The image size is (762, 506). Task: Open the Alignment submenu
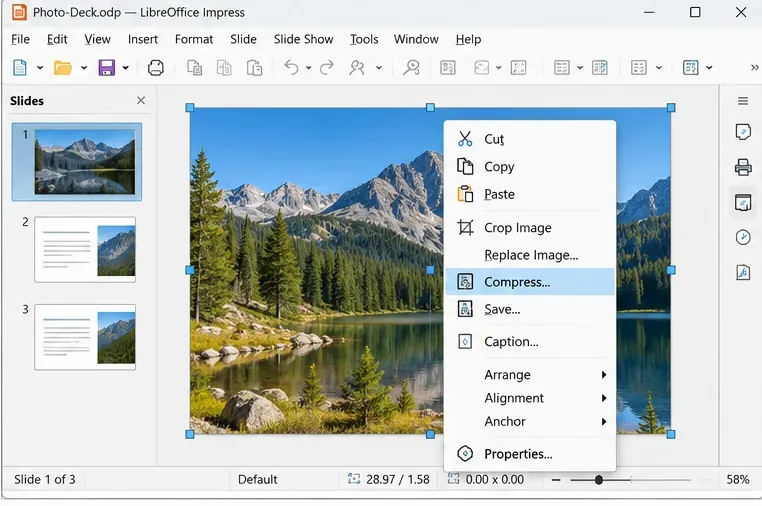tap(530, 398)
